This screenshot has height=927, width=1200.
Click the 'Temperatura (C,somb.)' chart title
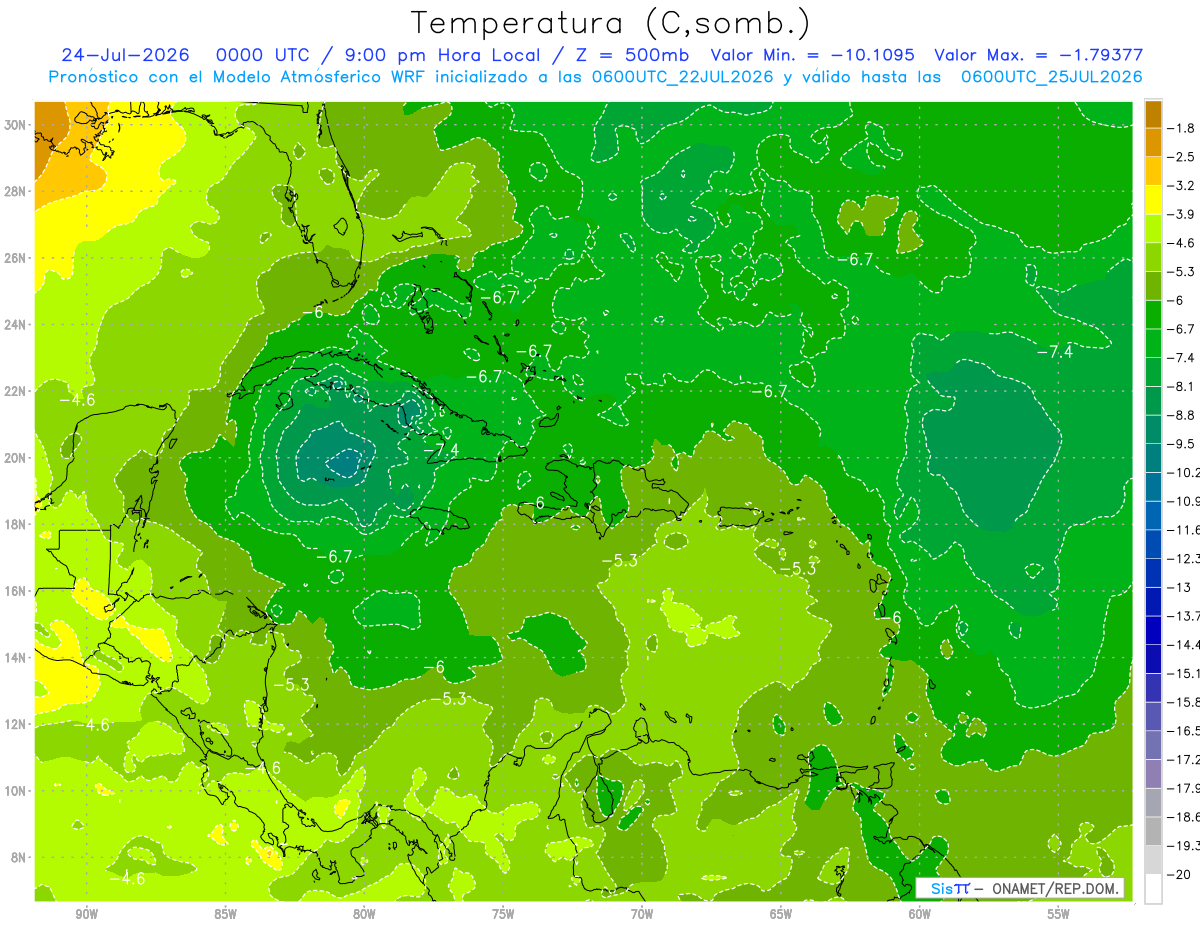[x=611, y=23]
